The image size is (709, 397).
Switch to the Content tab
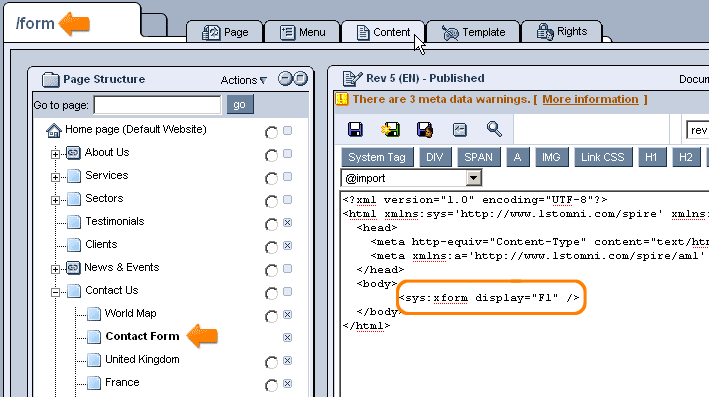tap(383, 32)
